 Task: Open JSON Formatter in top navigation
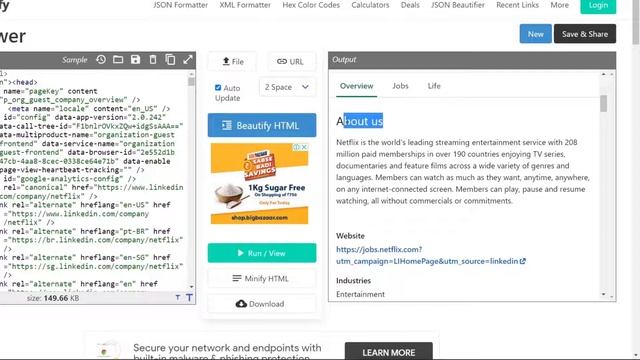(x=180, y=5)
